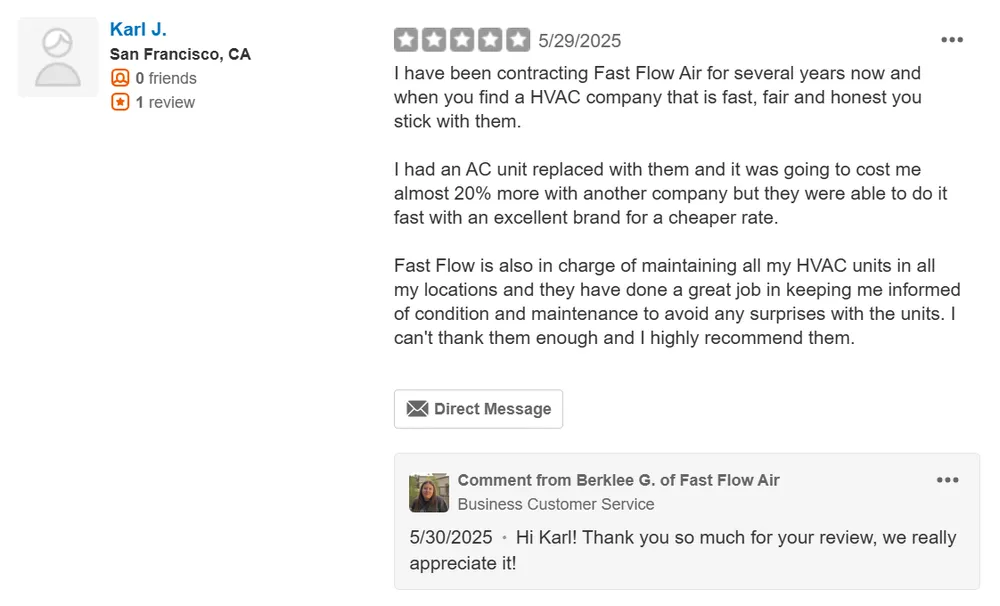Screen dimensions: 1000x606
Task: Click the orange star review count icon
Action: click(x=120, y=102)
